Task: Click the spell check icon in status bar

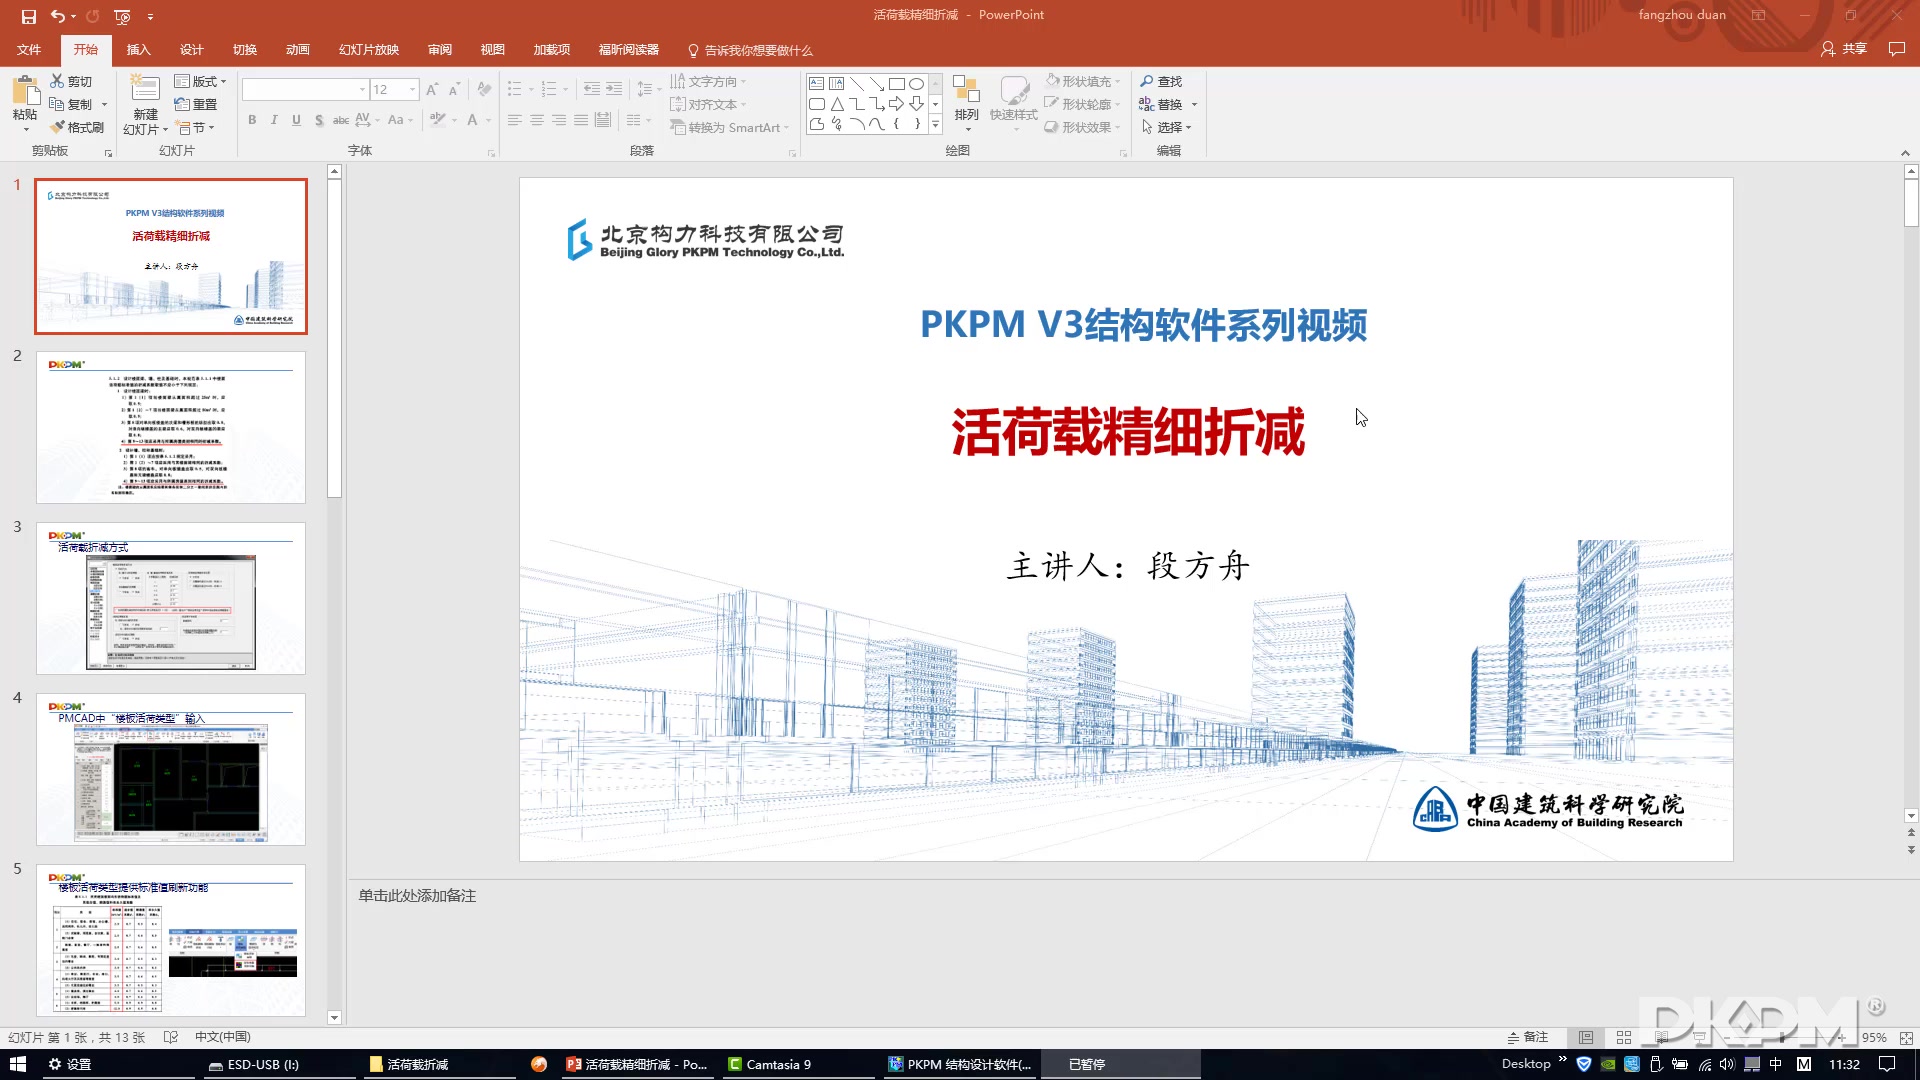Action: [x=170, y=1037]
